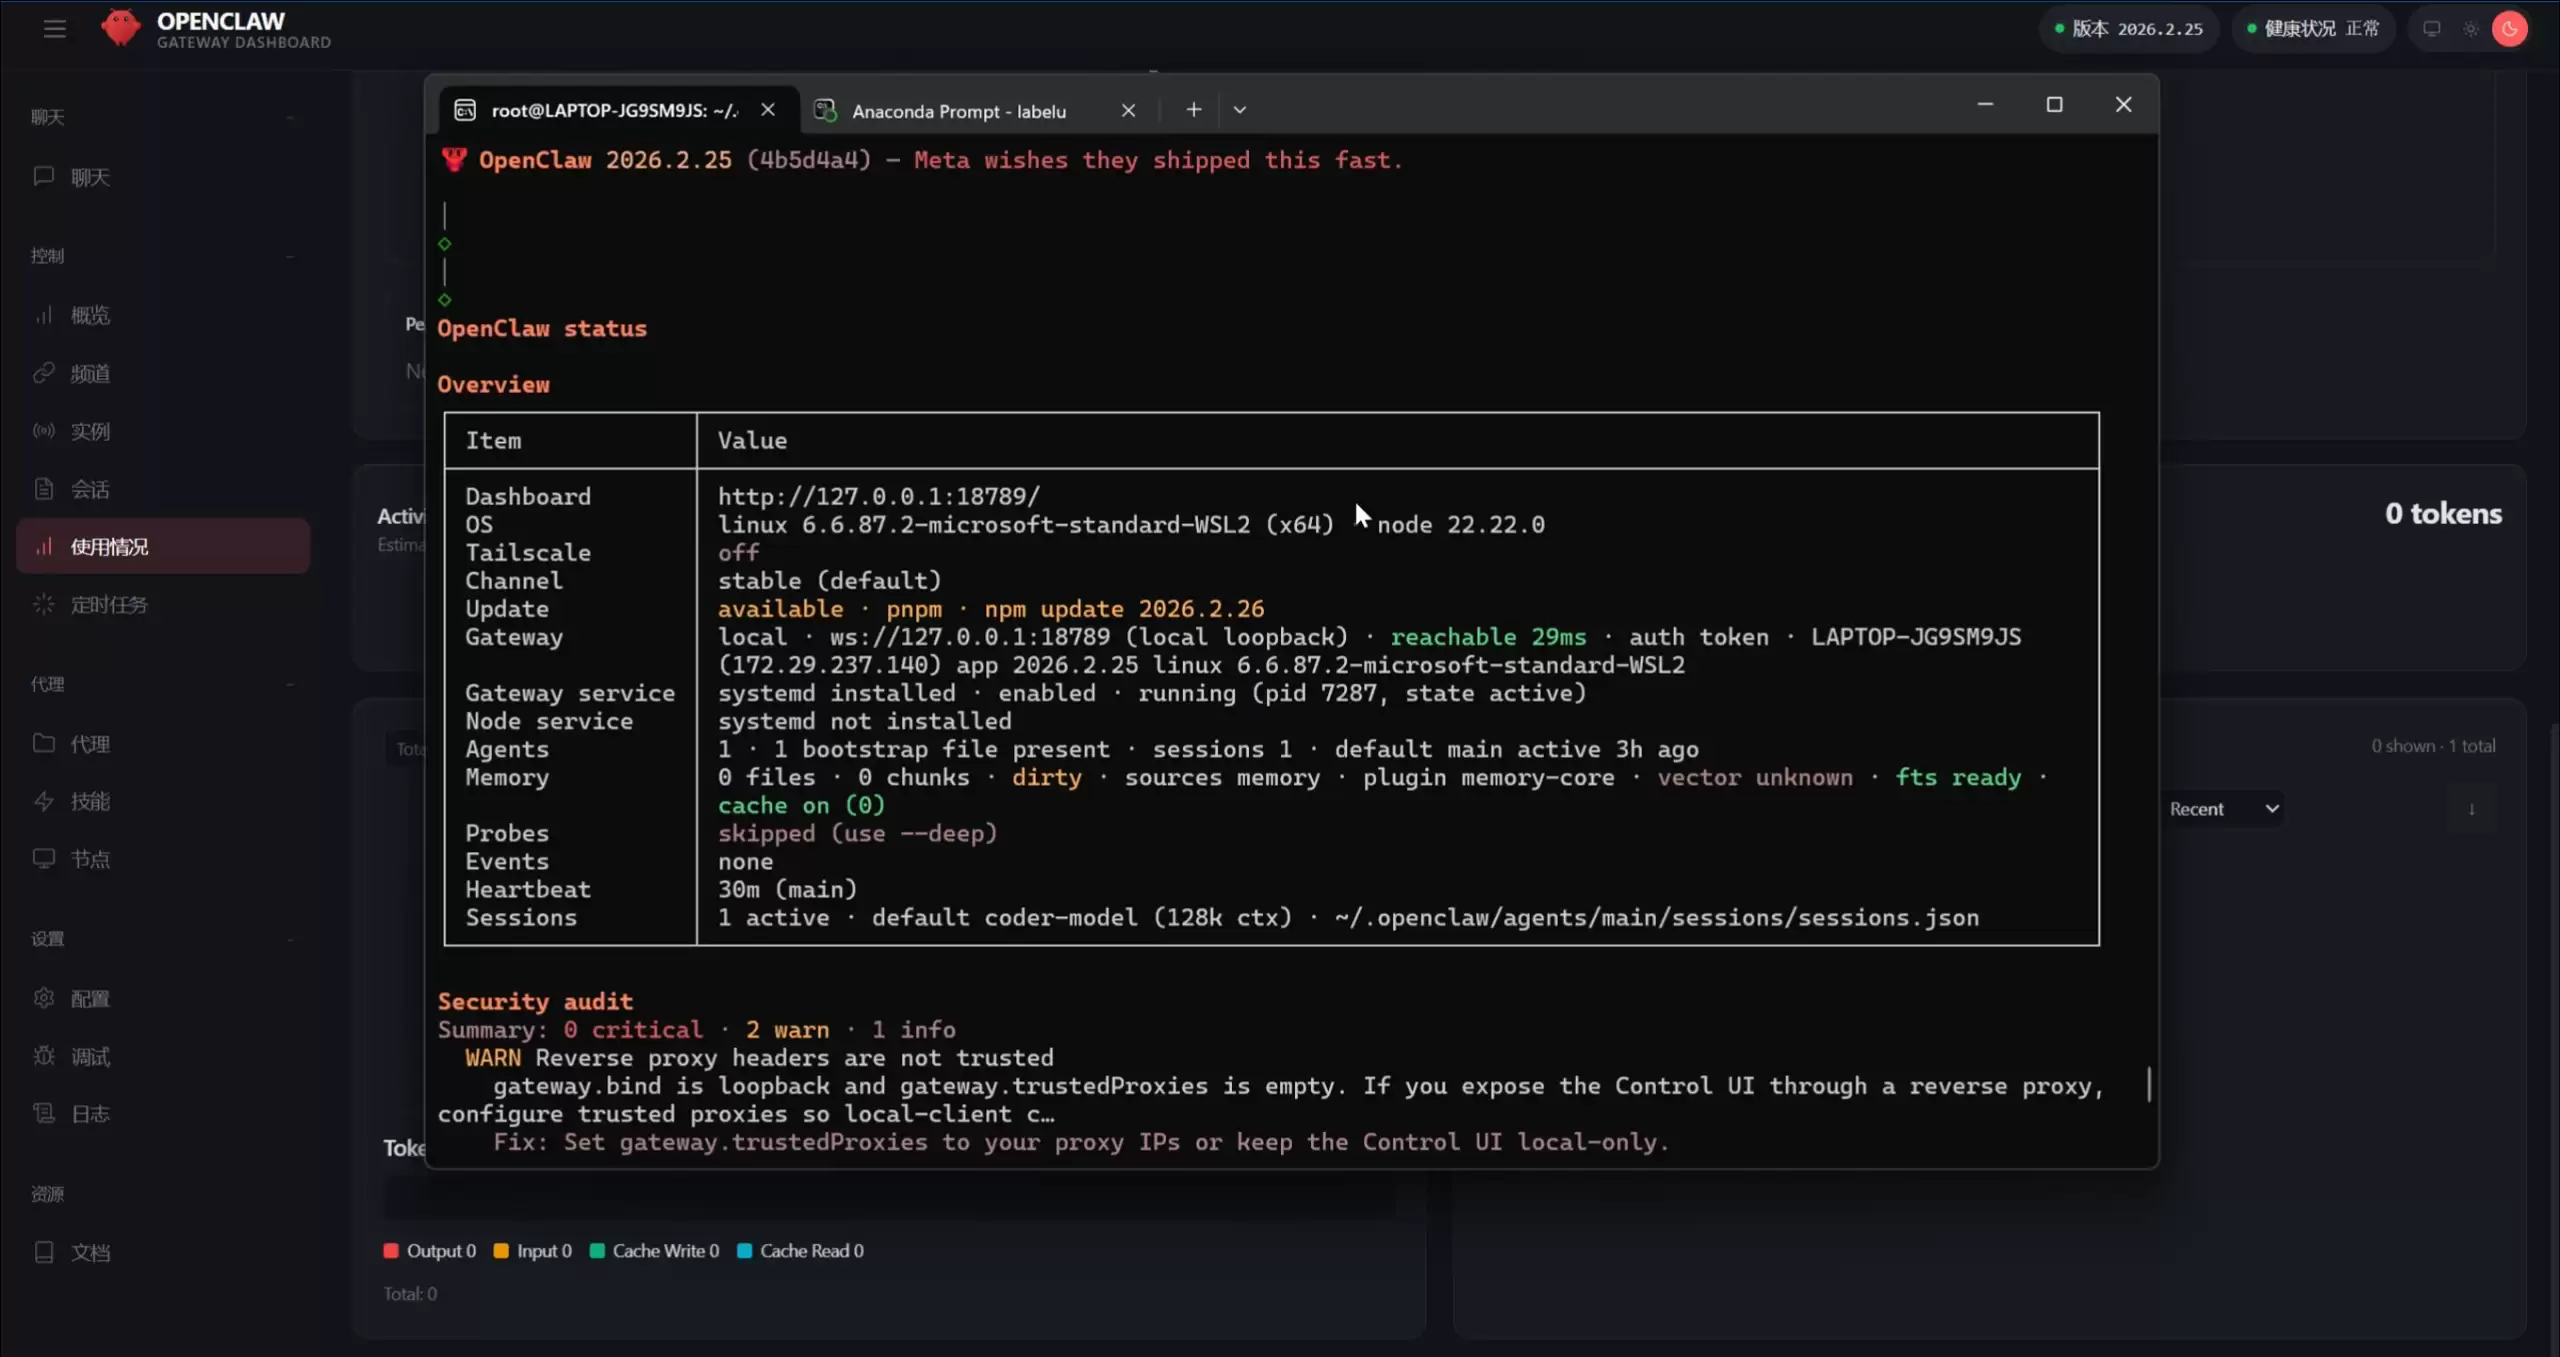This screenshot has width=2560, height=1357.
Task: Open the 定时任务 scheduled tasks page
Action: (108, 604)
